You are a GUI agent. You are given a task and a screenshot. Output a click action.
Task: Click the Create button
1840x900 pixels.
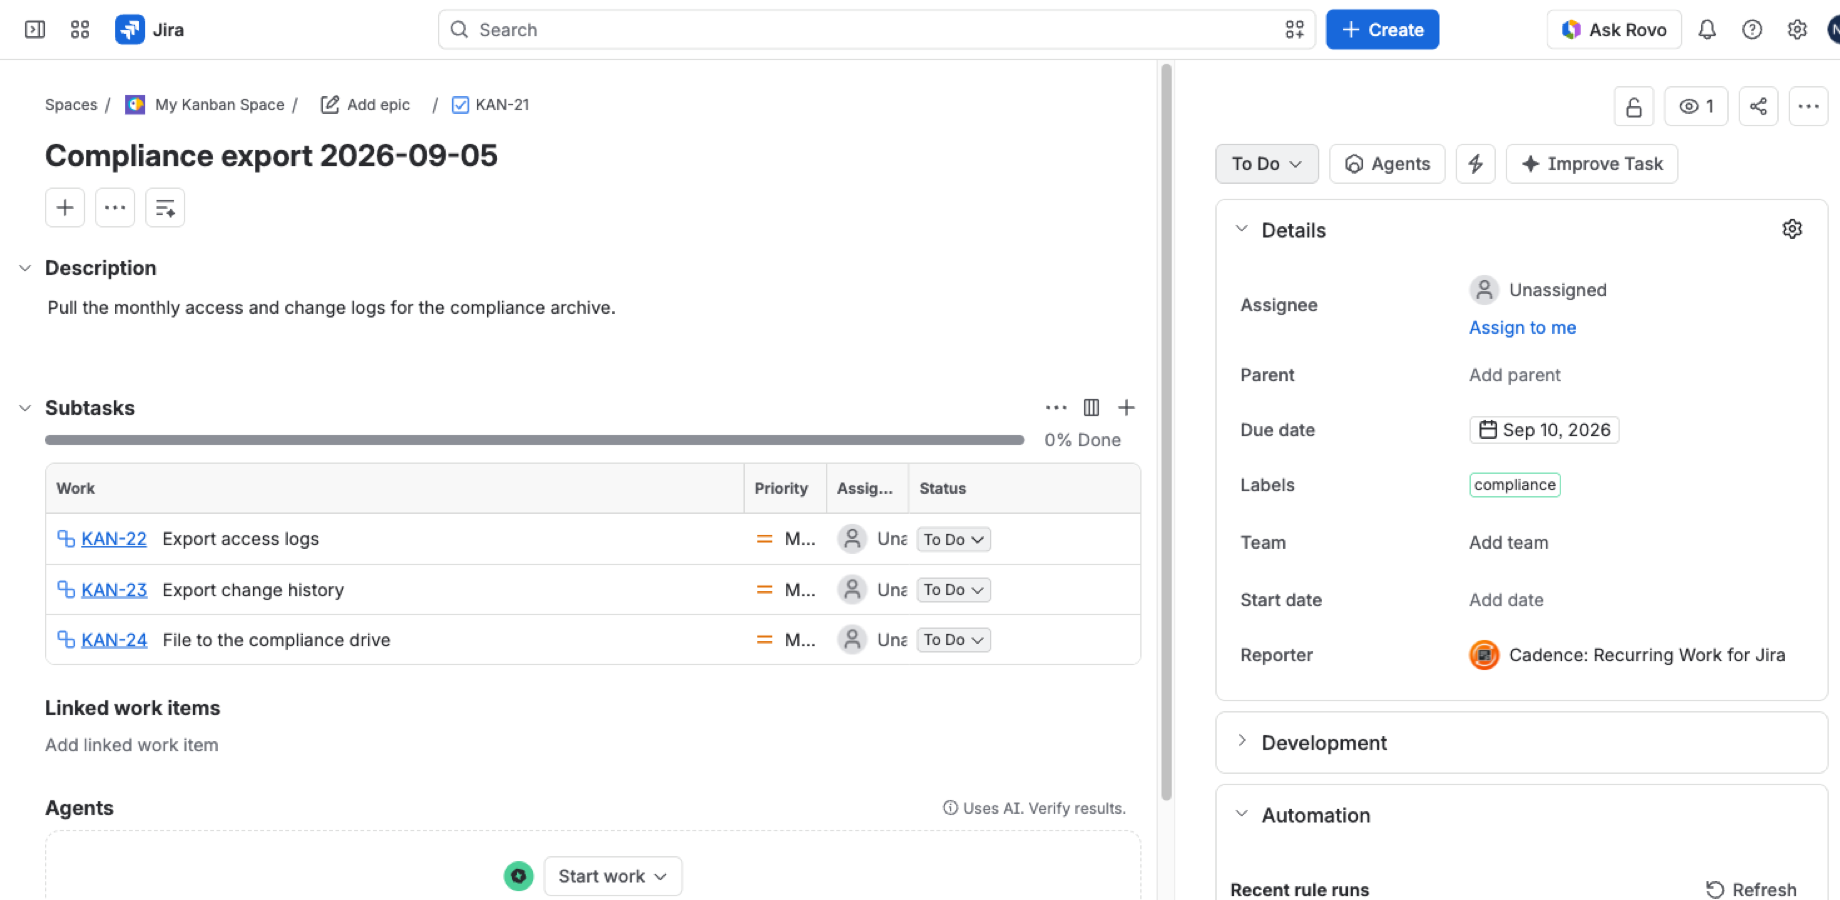tap(1382, 30)
